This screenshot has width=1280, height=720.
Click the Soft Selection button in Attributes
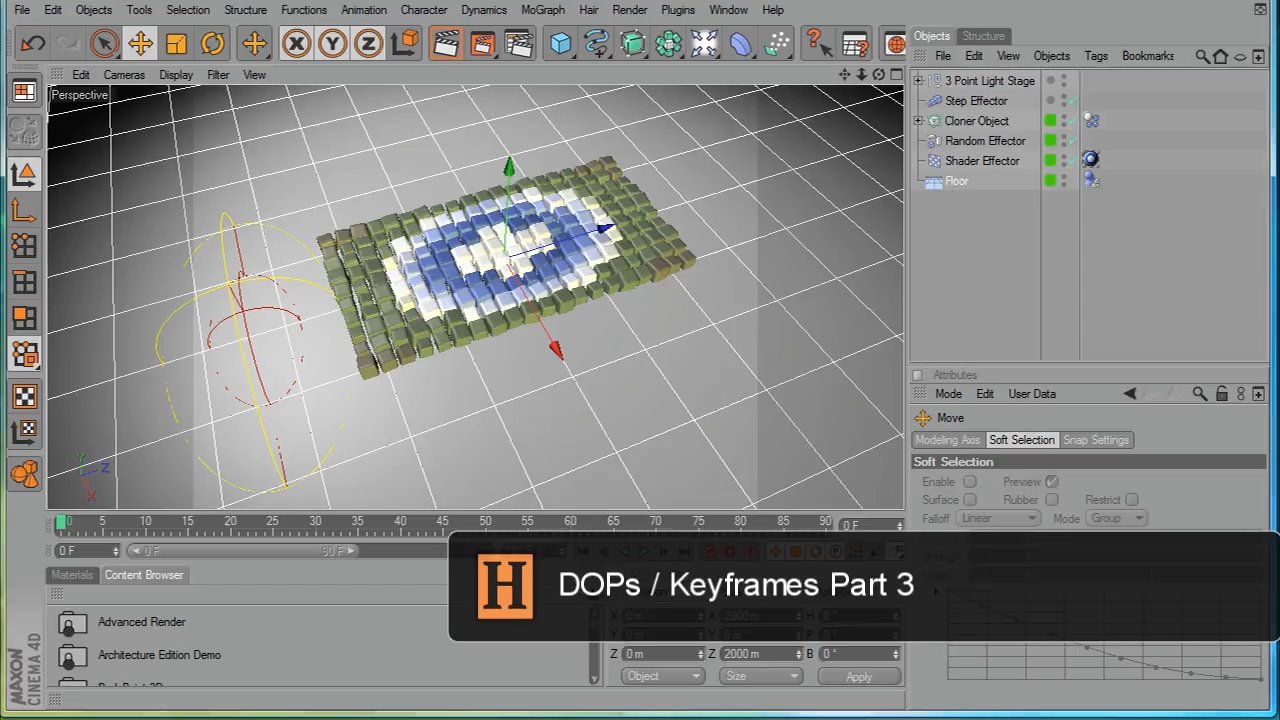[1021, 440]
